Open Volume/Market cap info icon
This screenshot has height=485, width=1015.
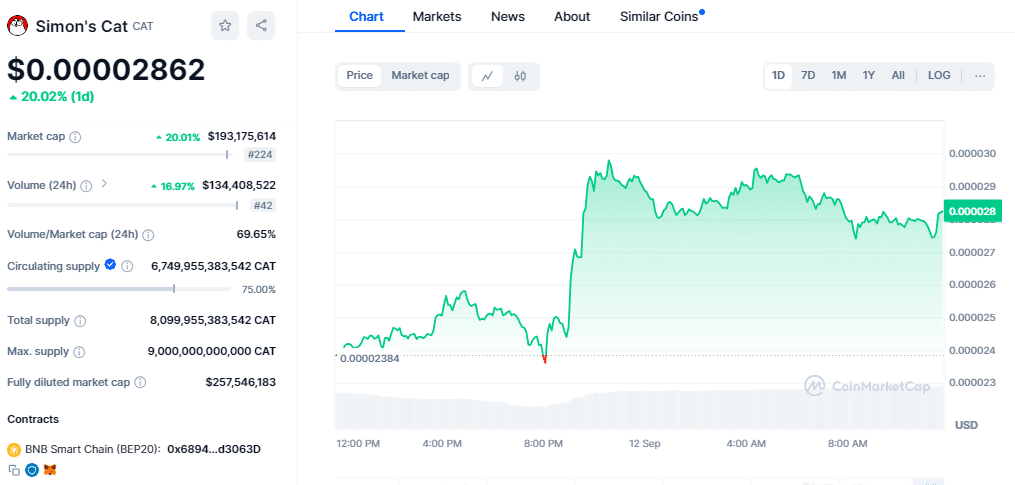coord(148,234)
